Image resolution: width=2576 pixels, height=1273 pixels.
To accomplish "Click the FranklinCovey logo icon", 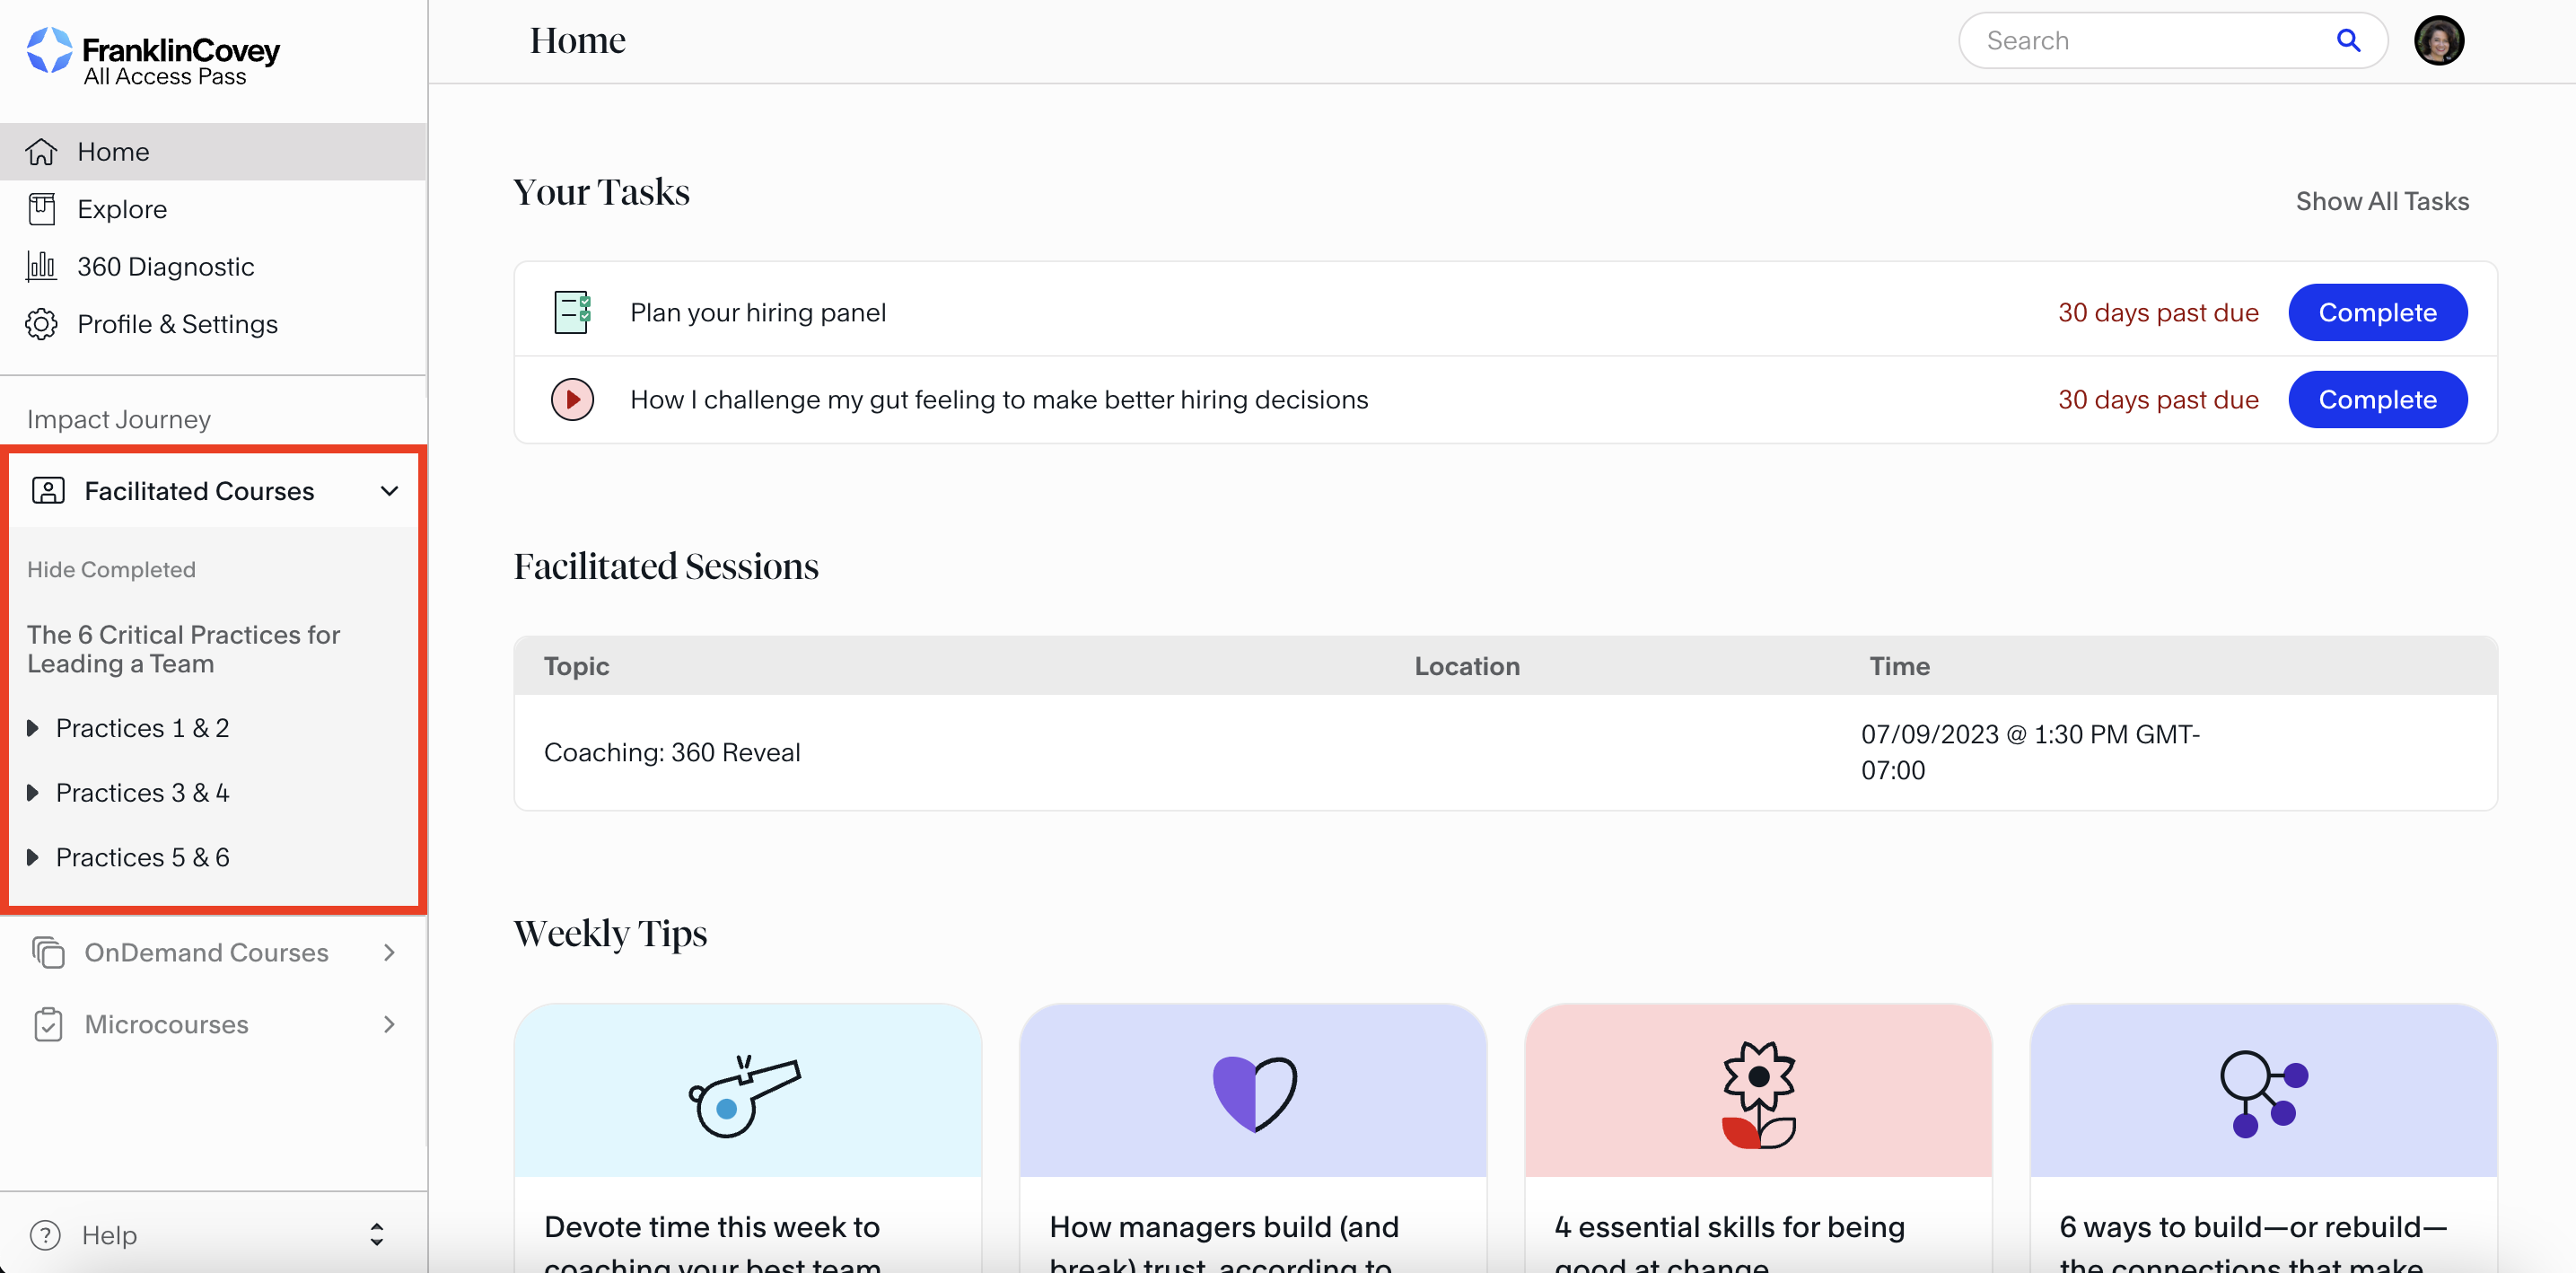I will pos(49,50).
